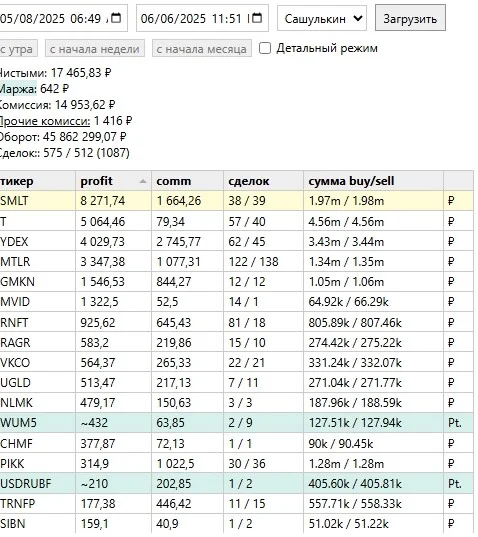Open the Прочие комисси link

pyautogui.click(x=45, y=121)
